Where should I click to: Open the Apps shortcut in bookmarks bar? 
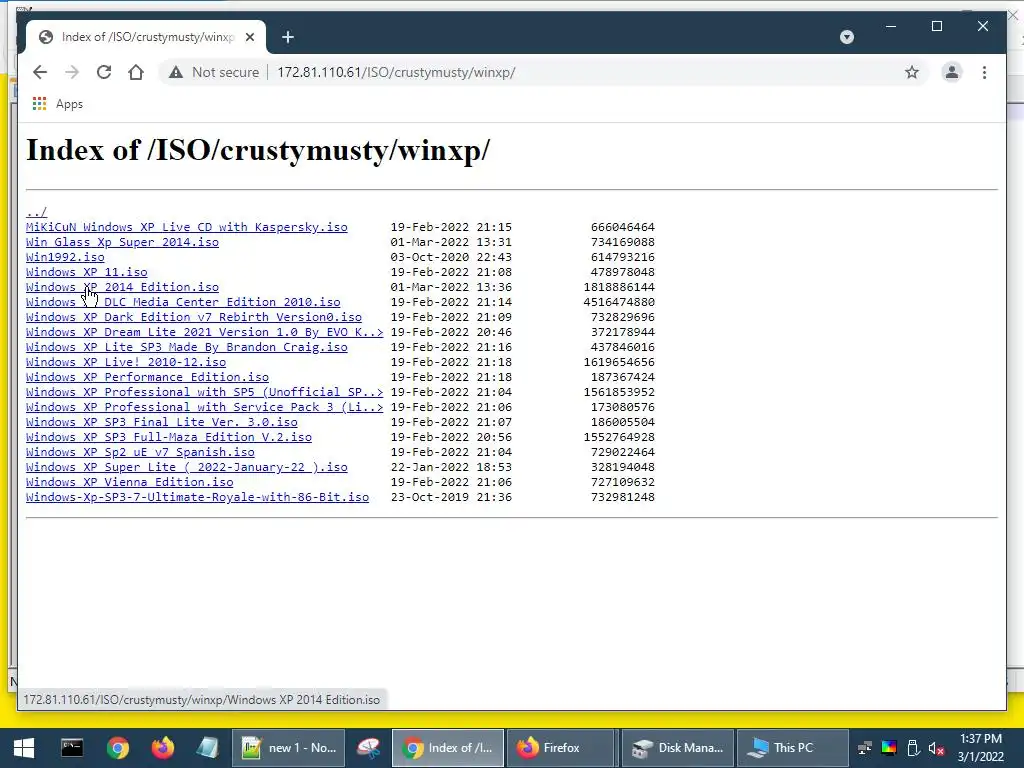(x=58, y=104)
